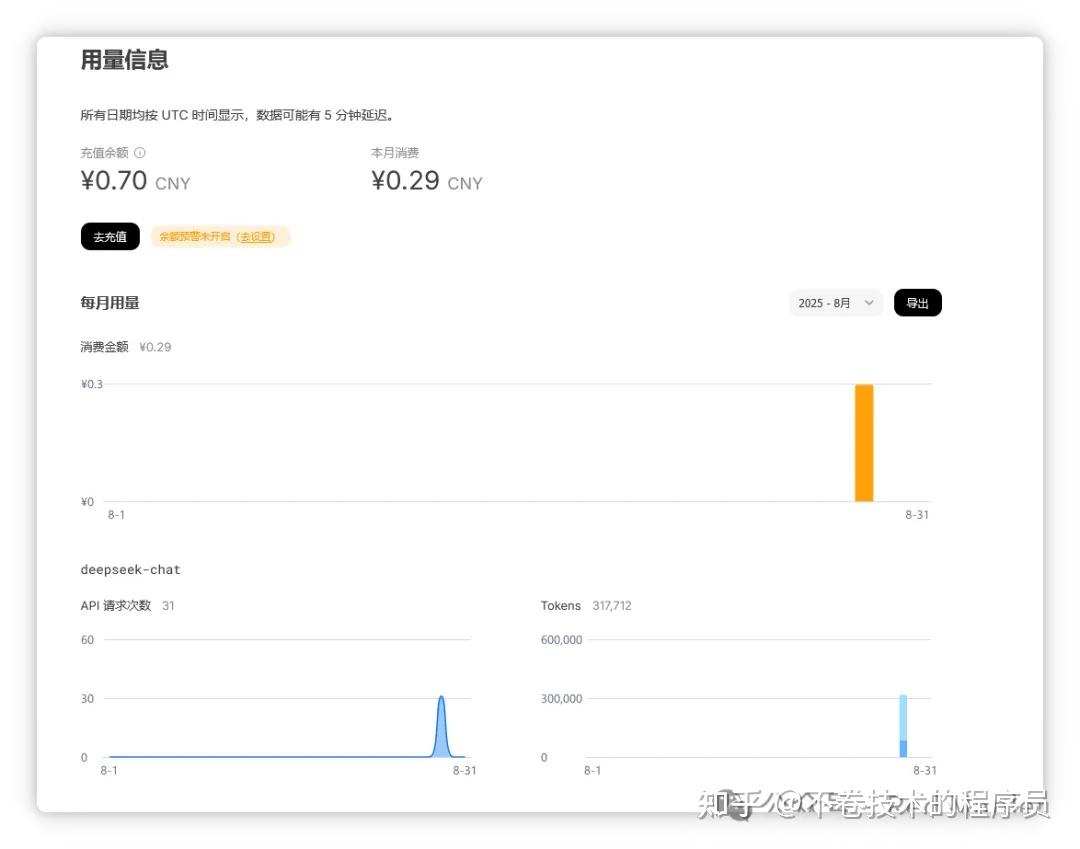Click the Tokens 317,712 label
Viewport: 1080px width, 849px height.
585,605
